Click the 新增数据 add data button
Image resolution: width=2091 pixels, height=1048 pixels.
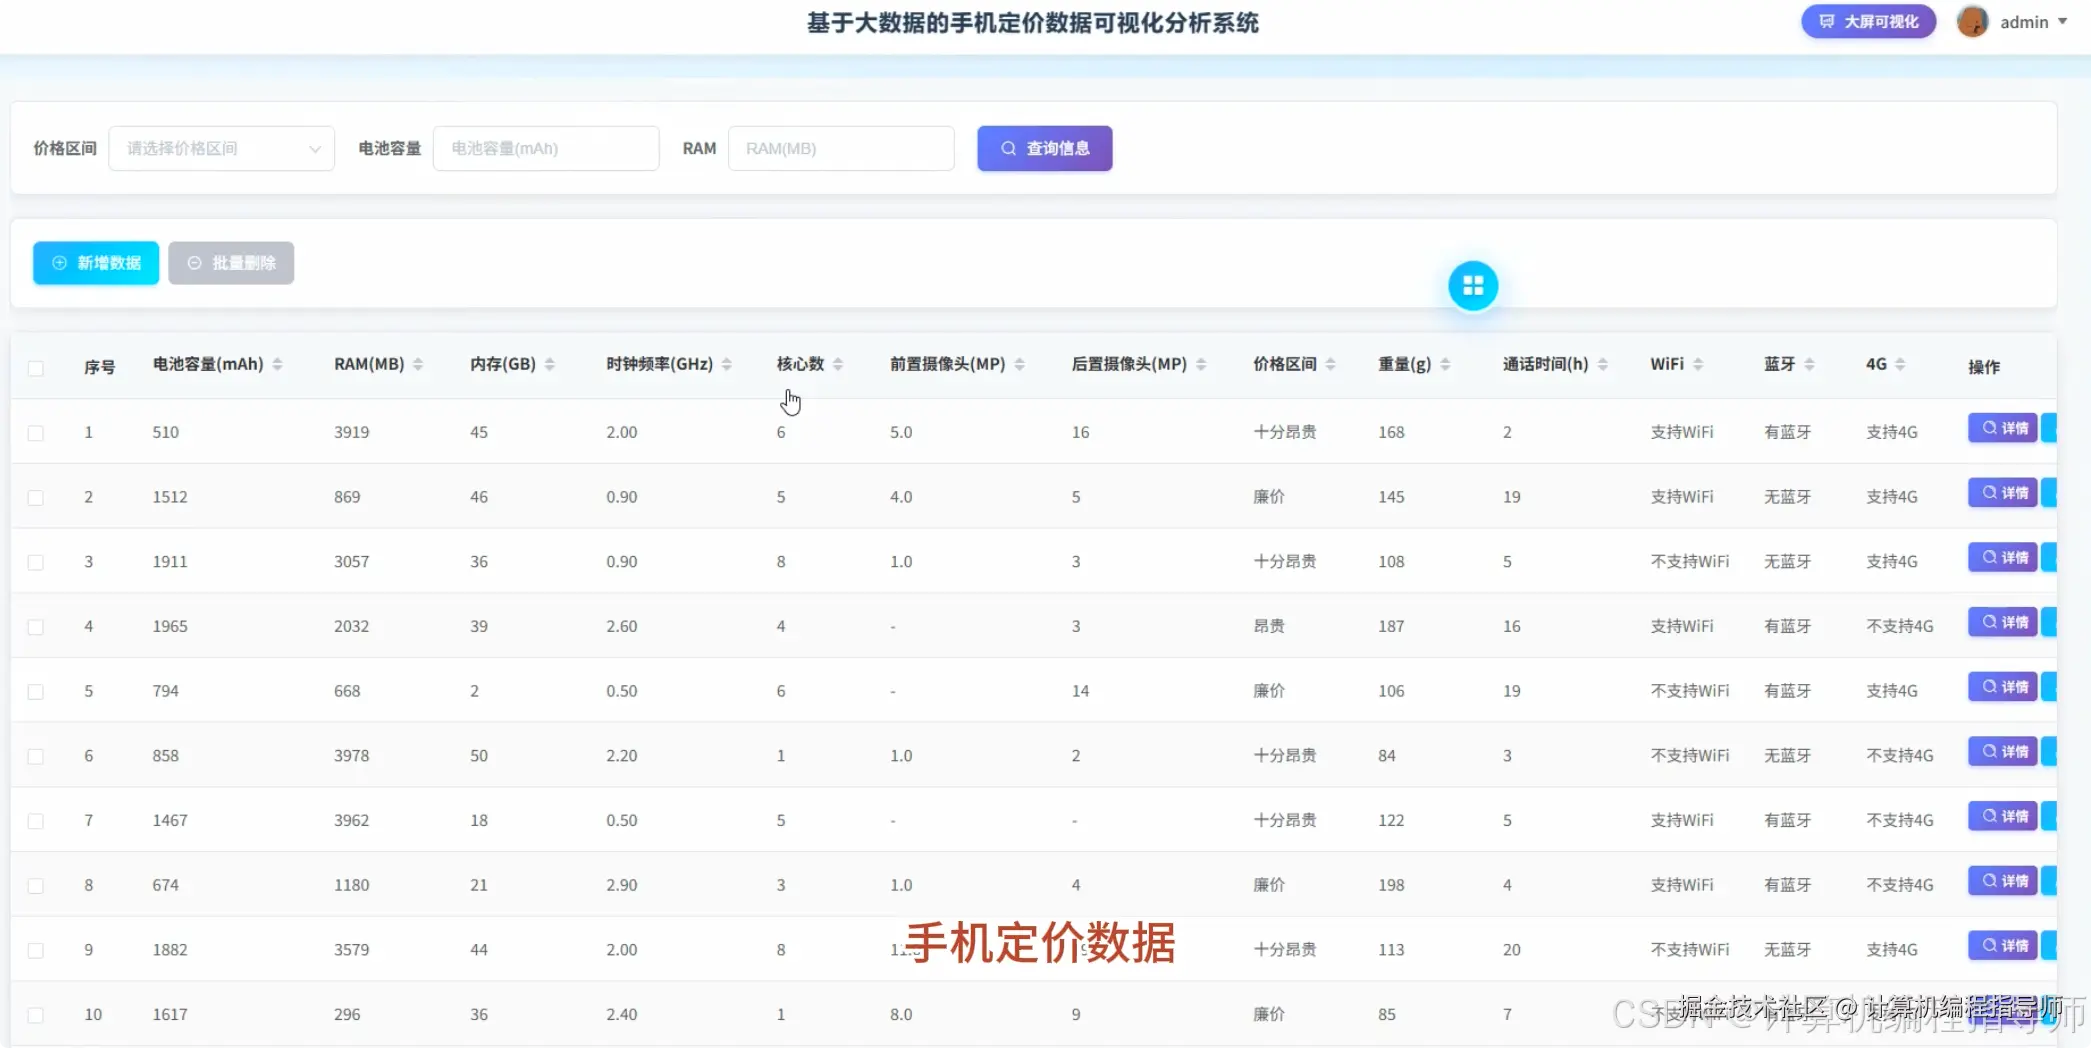pos(95,263)
